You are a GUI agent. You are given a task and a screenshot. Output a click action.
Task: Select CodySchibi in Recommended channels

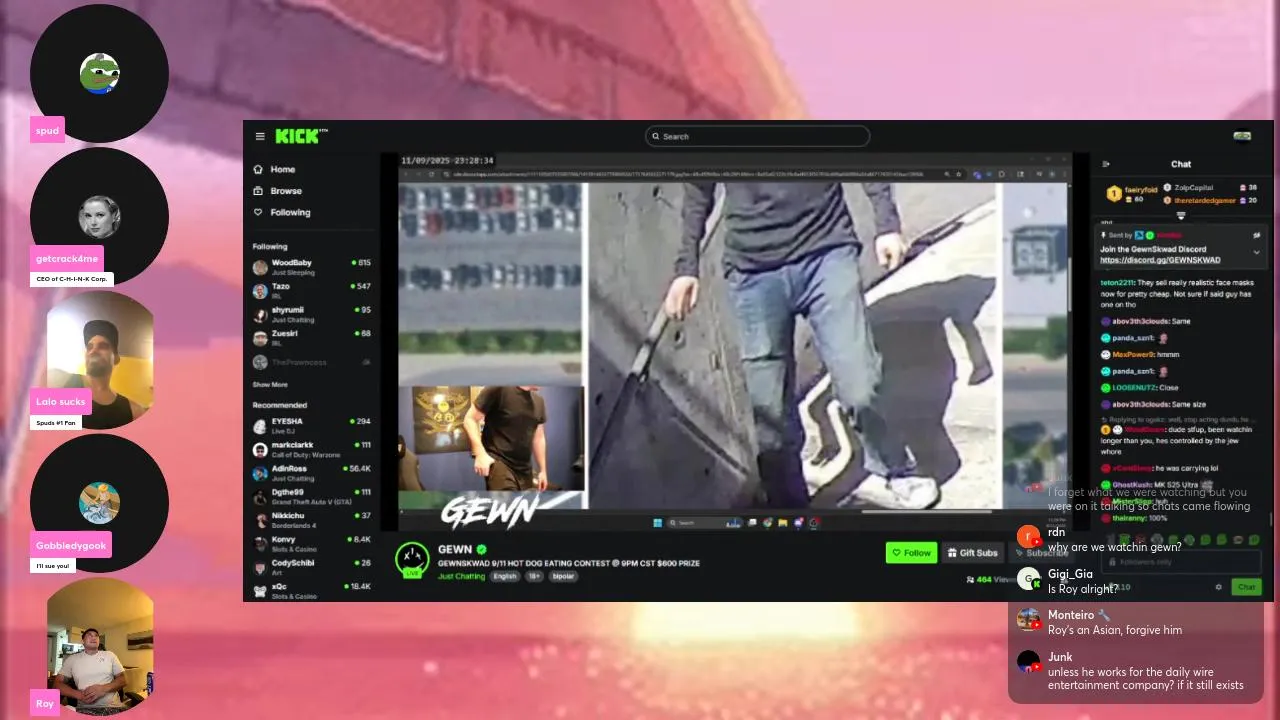(x=312, y=567)
